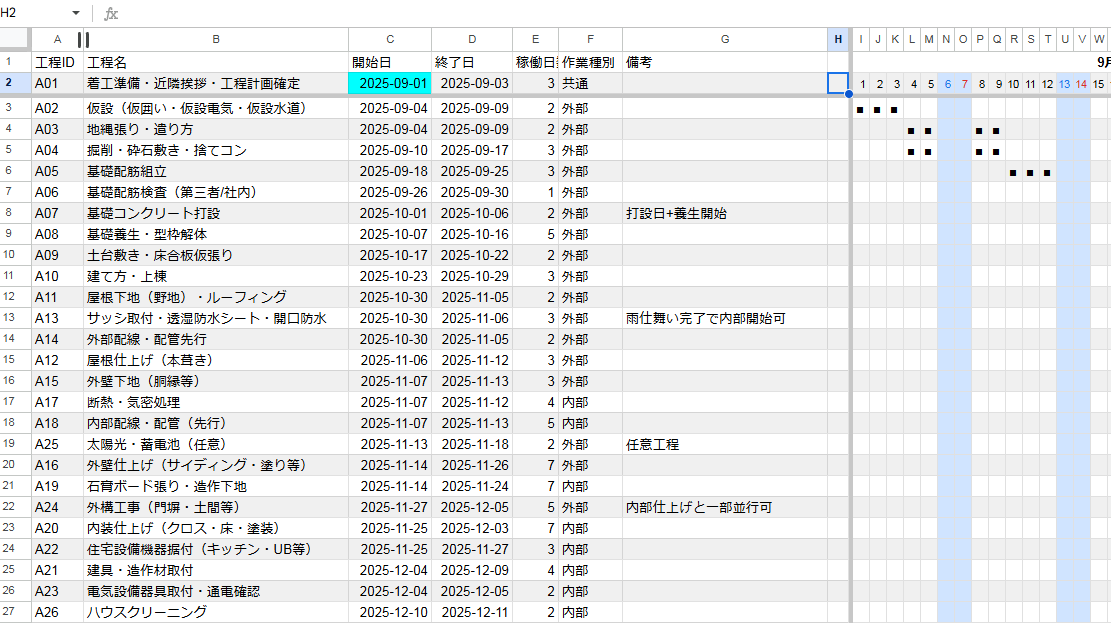The height and width of the screenshot is (623, 1111).
Task: Select the highlighted column H header
Action: 838,39
